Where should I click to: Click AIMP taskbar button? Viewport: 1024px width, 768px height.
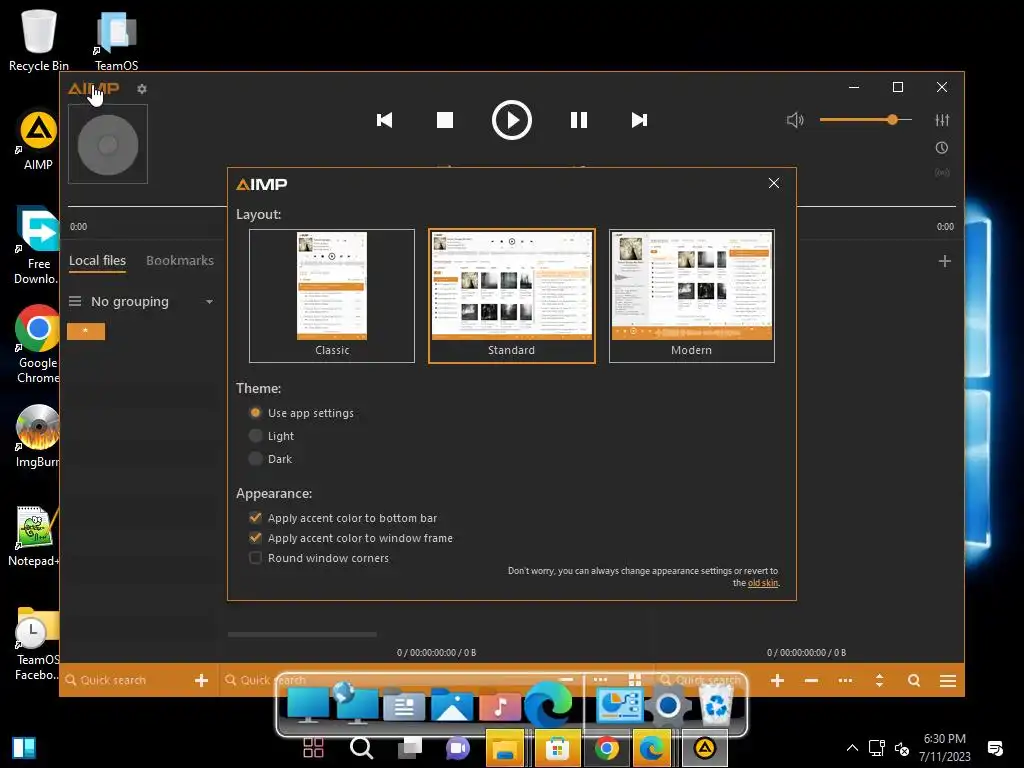(x=704, y=748)
